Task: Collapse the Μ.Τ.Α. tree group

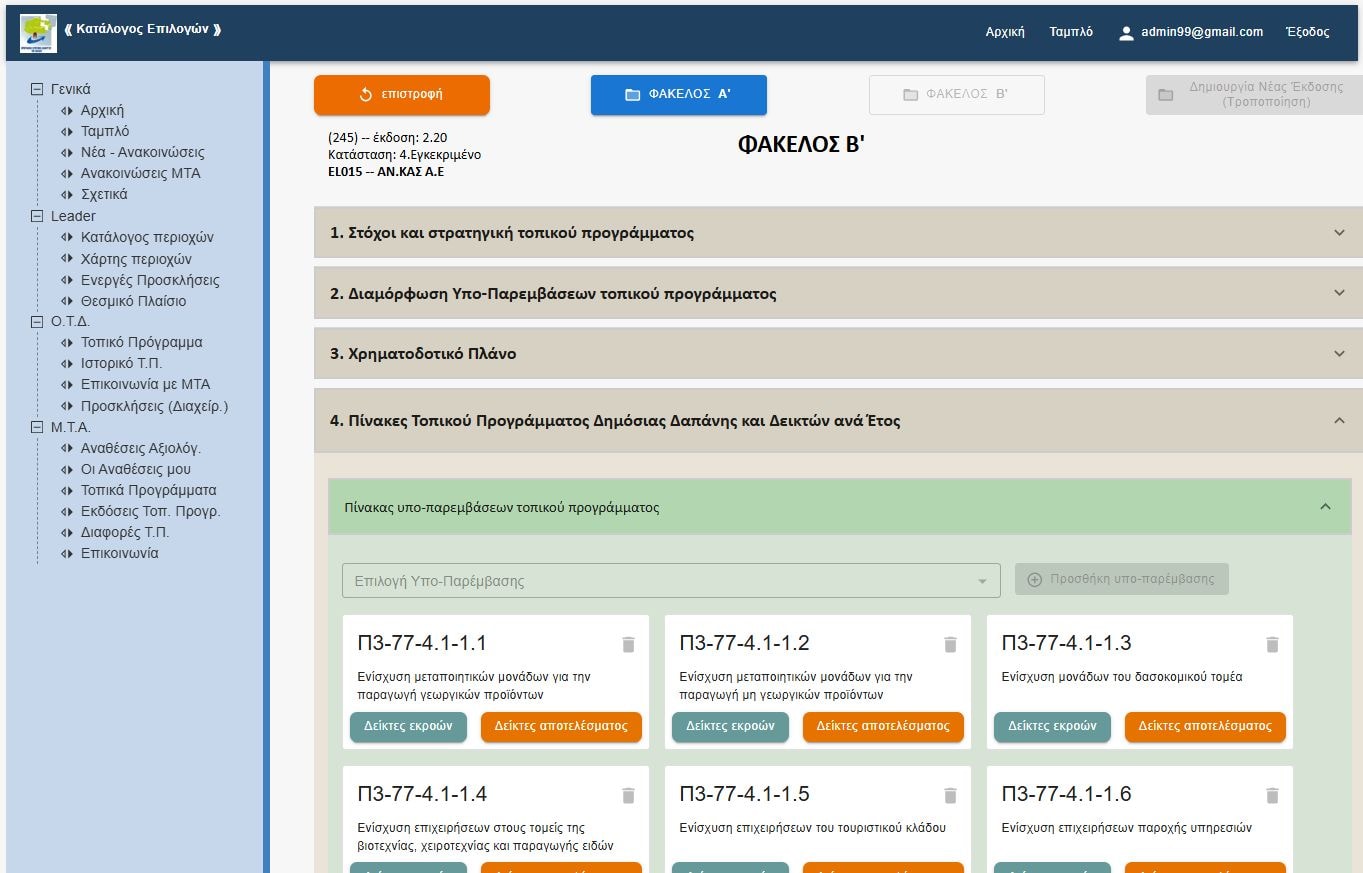Action: [x=38, y=427]
